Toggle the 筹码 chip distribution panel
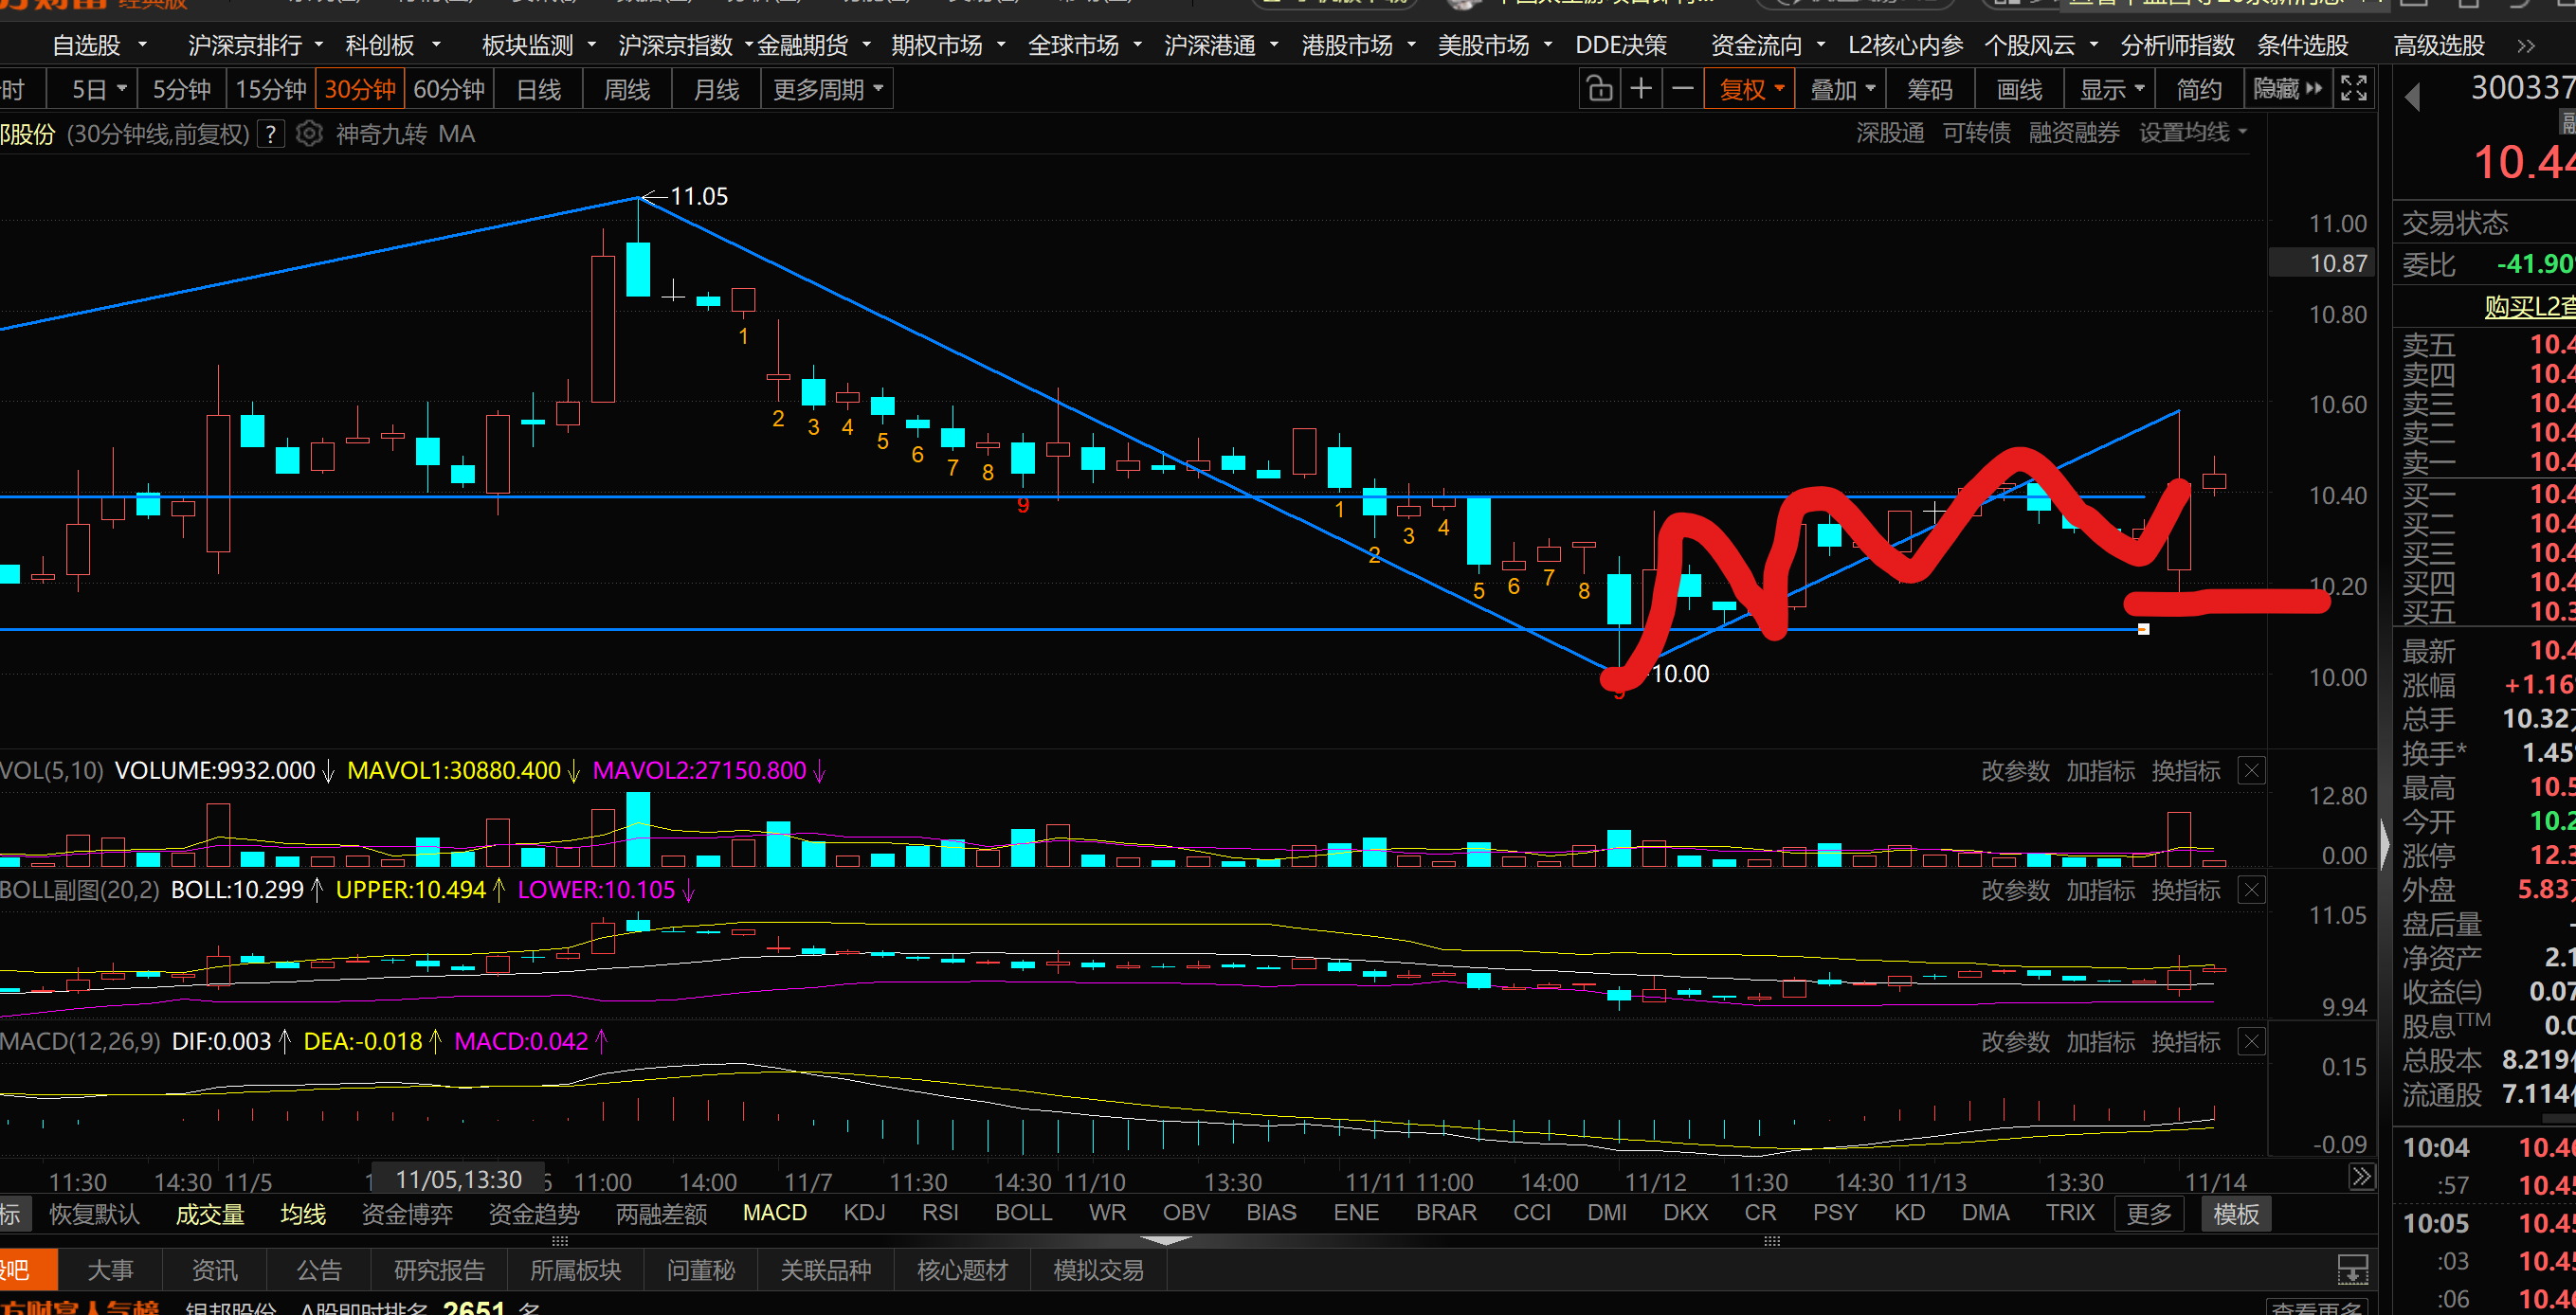The height and width of the screenshot is (1315, 2576). tap(1929, 90)
